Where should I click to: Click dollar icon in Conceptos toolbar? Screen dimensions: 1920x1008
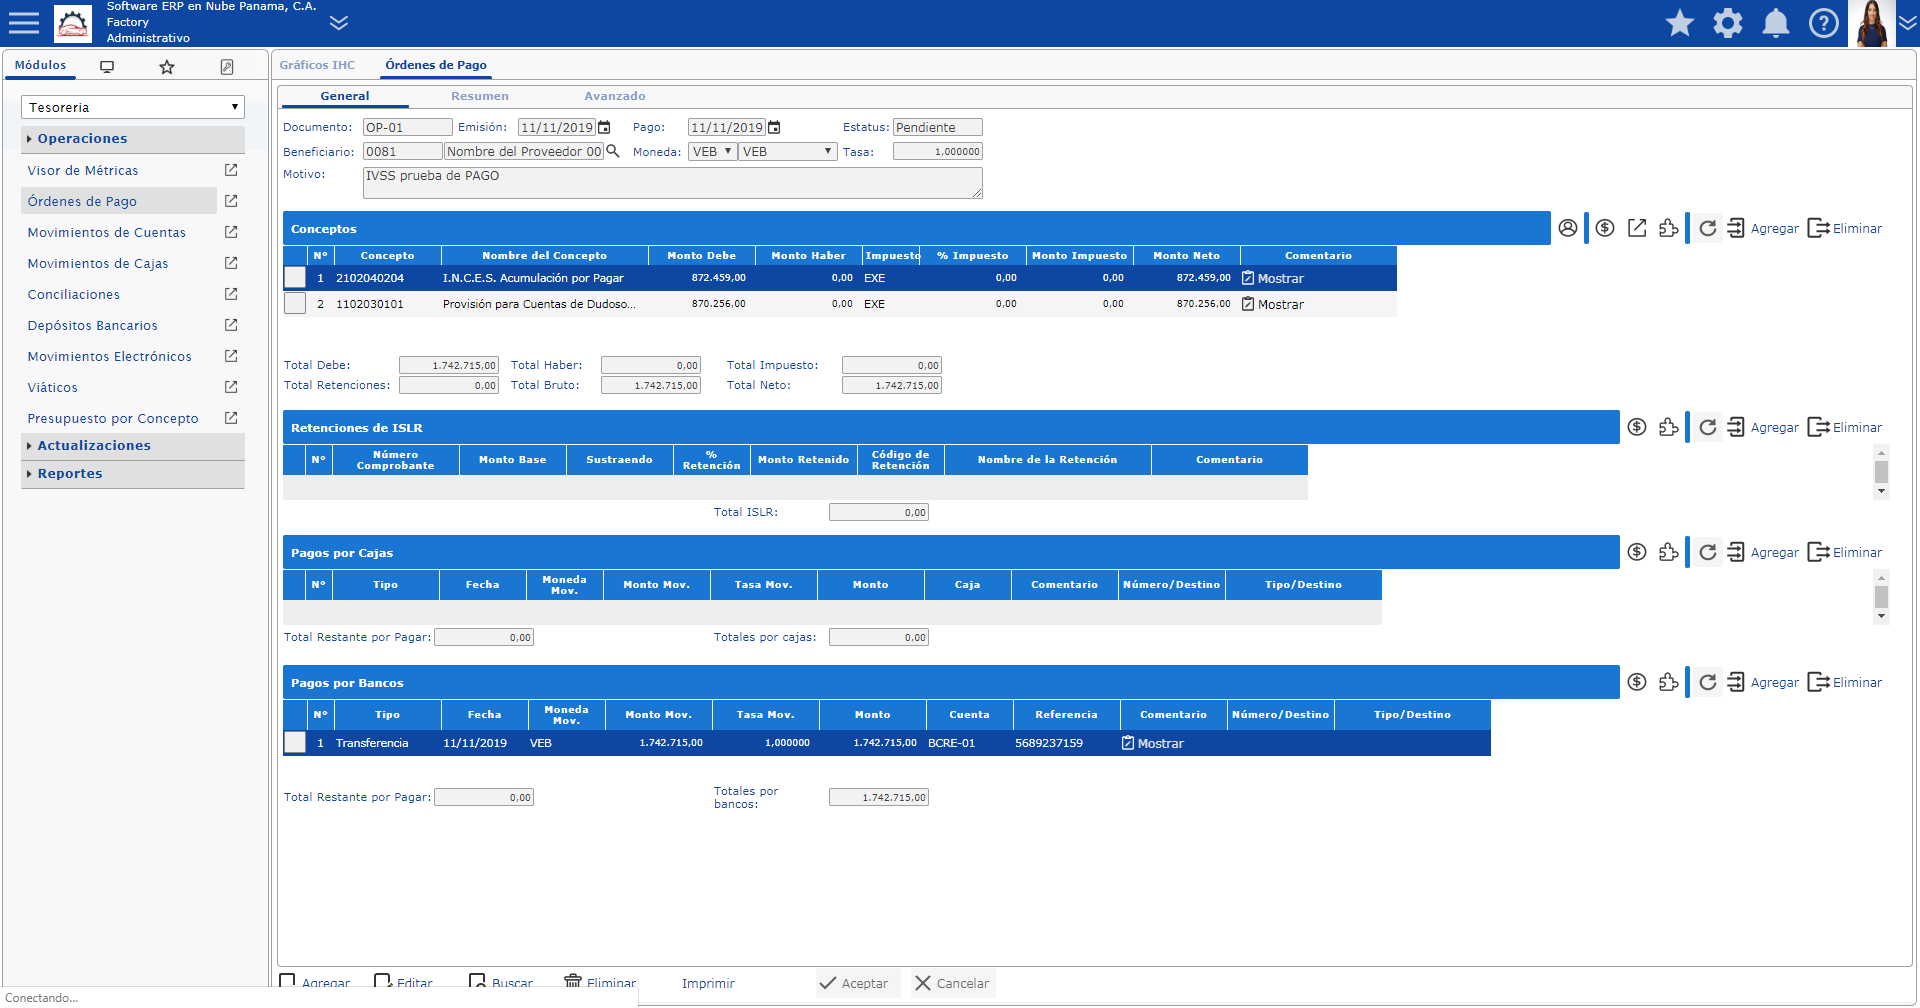pyautogui.click(x=1605, y=228)
